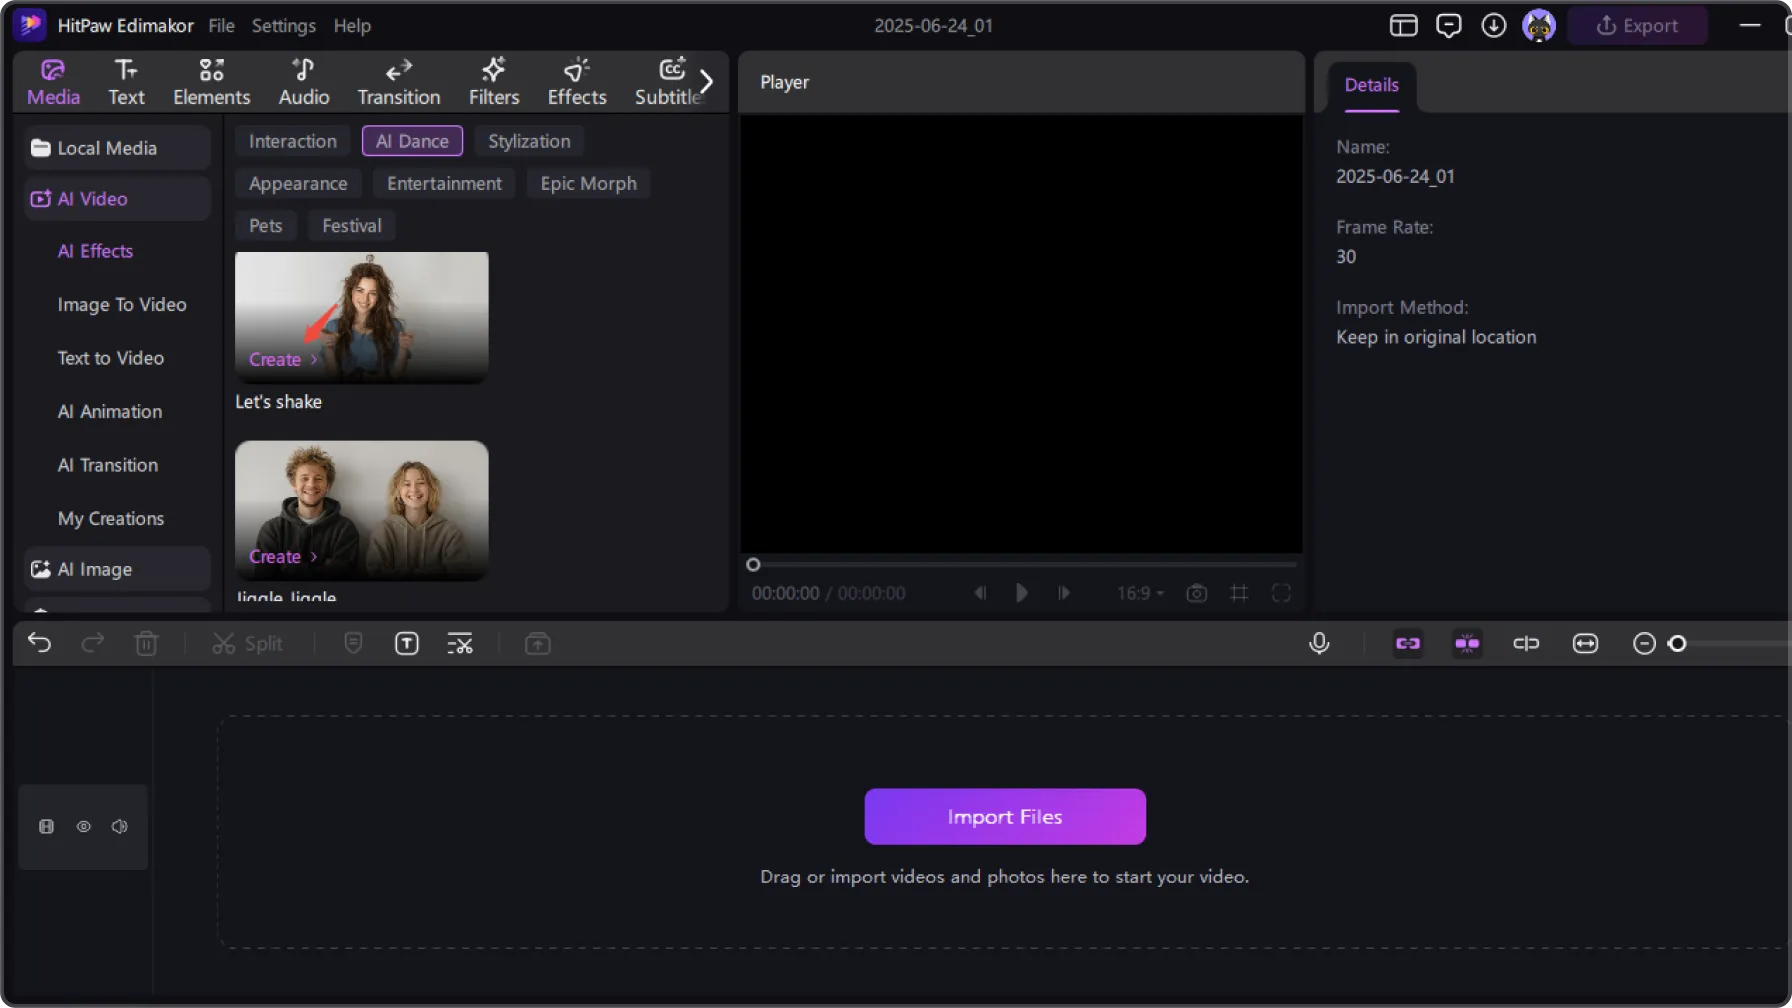Click the text tool icon in timeline toolbar
The image size is (1792, 1008).
(x=407, y=643)
